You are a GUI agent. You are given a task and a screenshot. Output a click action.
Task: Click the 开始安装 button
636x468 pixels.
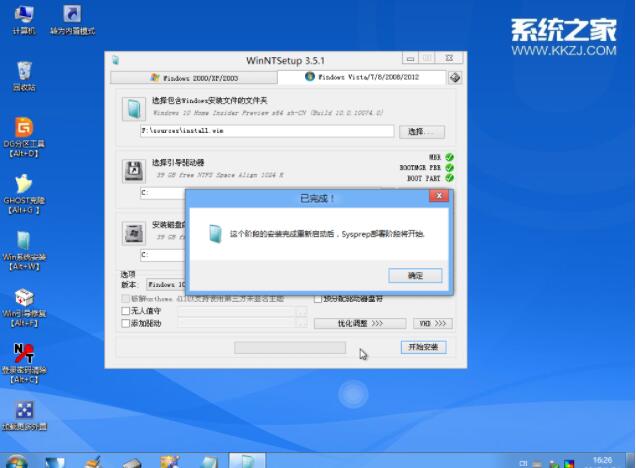[421, 347]
